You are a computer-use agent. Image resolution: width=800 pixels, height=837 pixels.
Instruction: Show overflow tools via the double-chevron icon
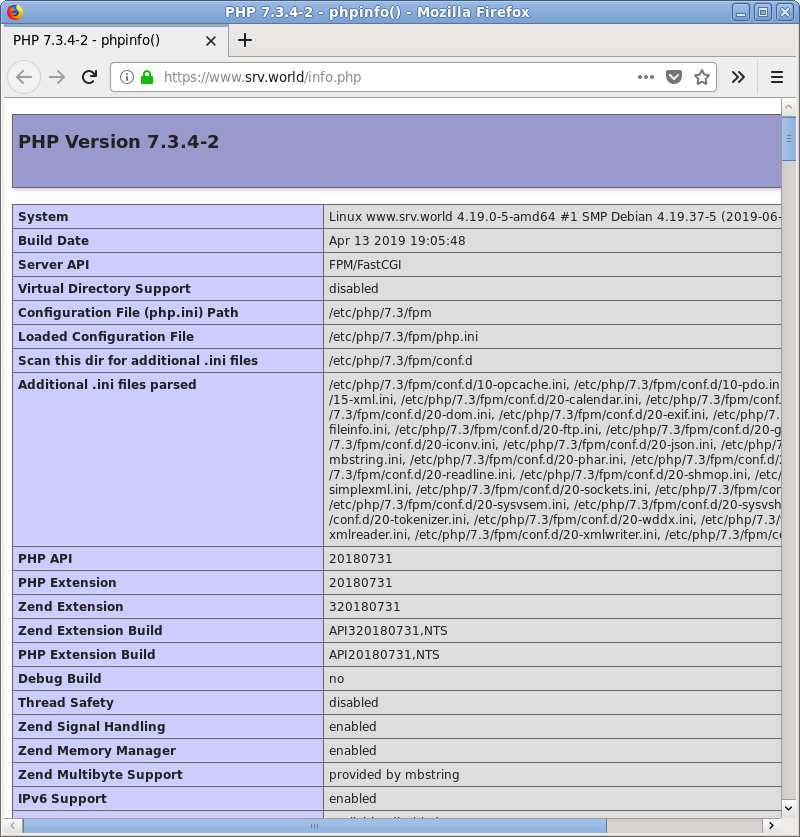(x=739, y=77)
